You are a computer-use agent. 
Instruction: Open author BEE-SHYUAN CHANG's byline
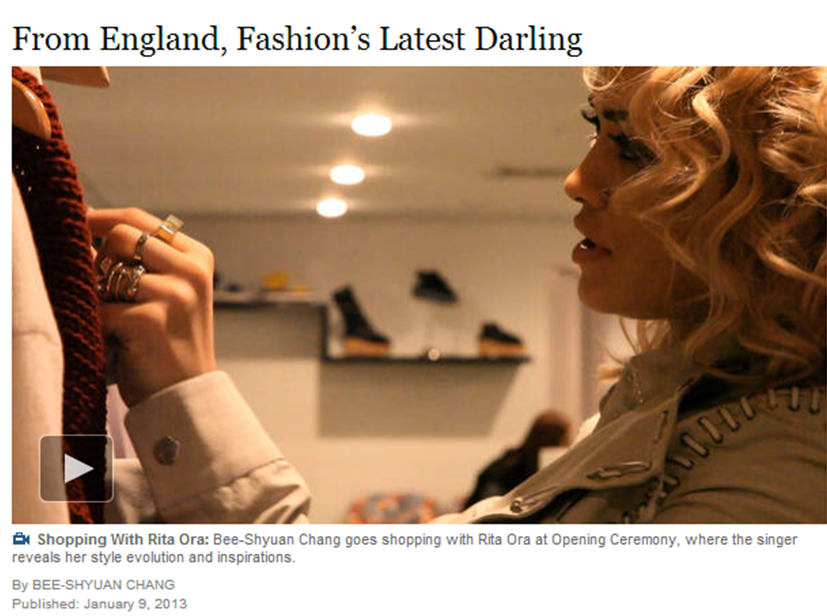(103, 584)
